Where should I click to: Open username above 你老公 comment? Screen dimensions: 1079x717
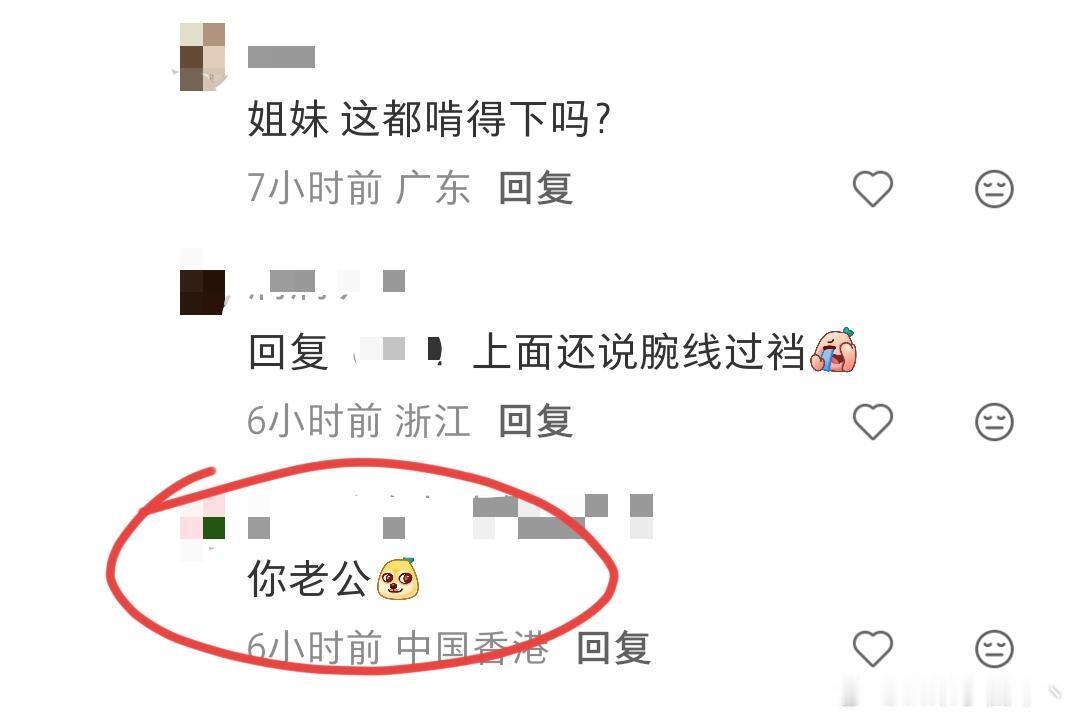tap(450, 517)
